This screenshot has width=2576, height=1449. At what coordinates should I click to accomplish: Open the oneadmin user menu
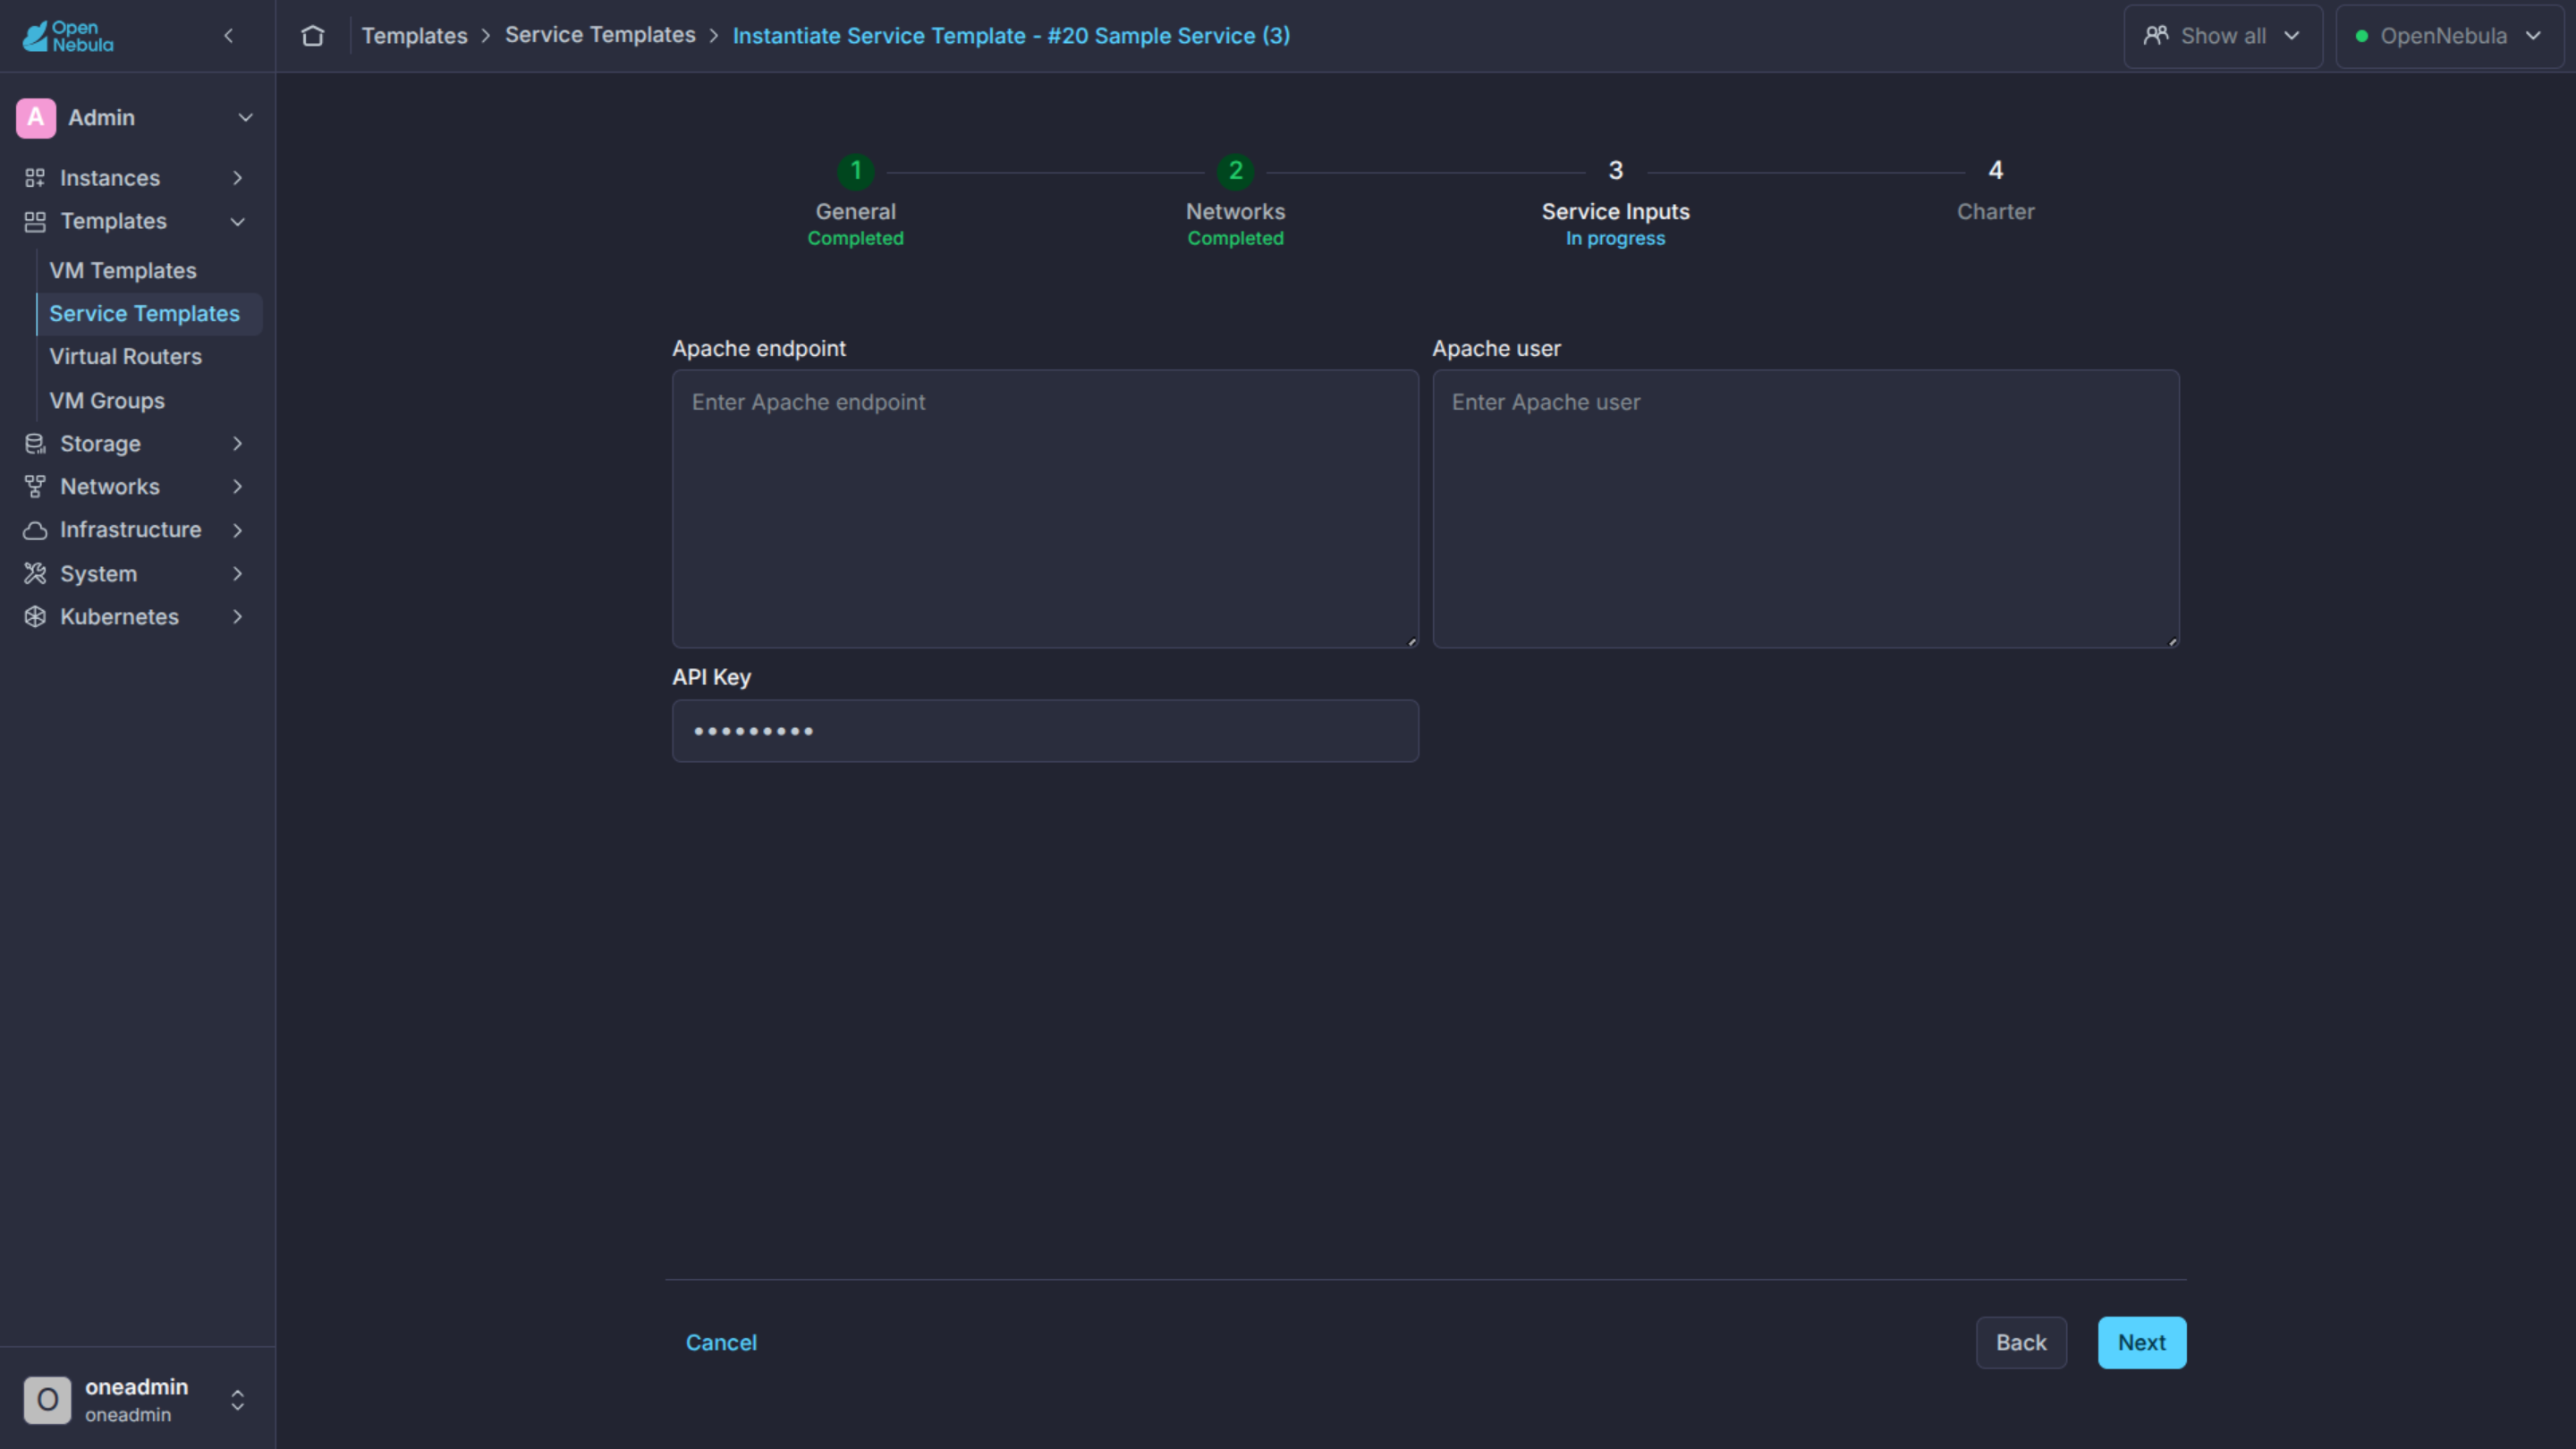238,1400
